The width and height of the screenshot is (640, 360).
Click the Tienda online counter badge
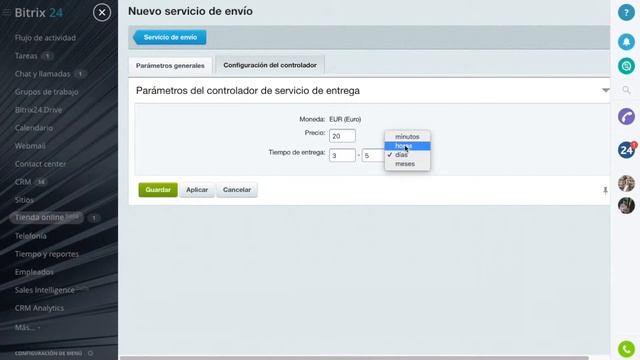(94, 218)
